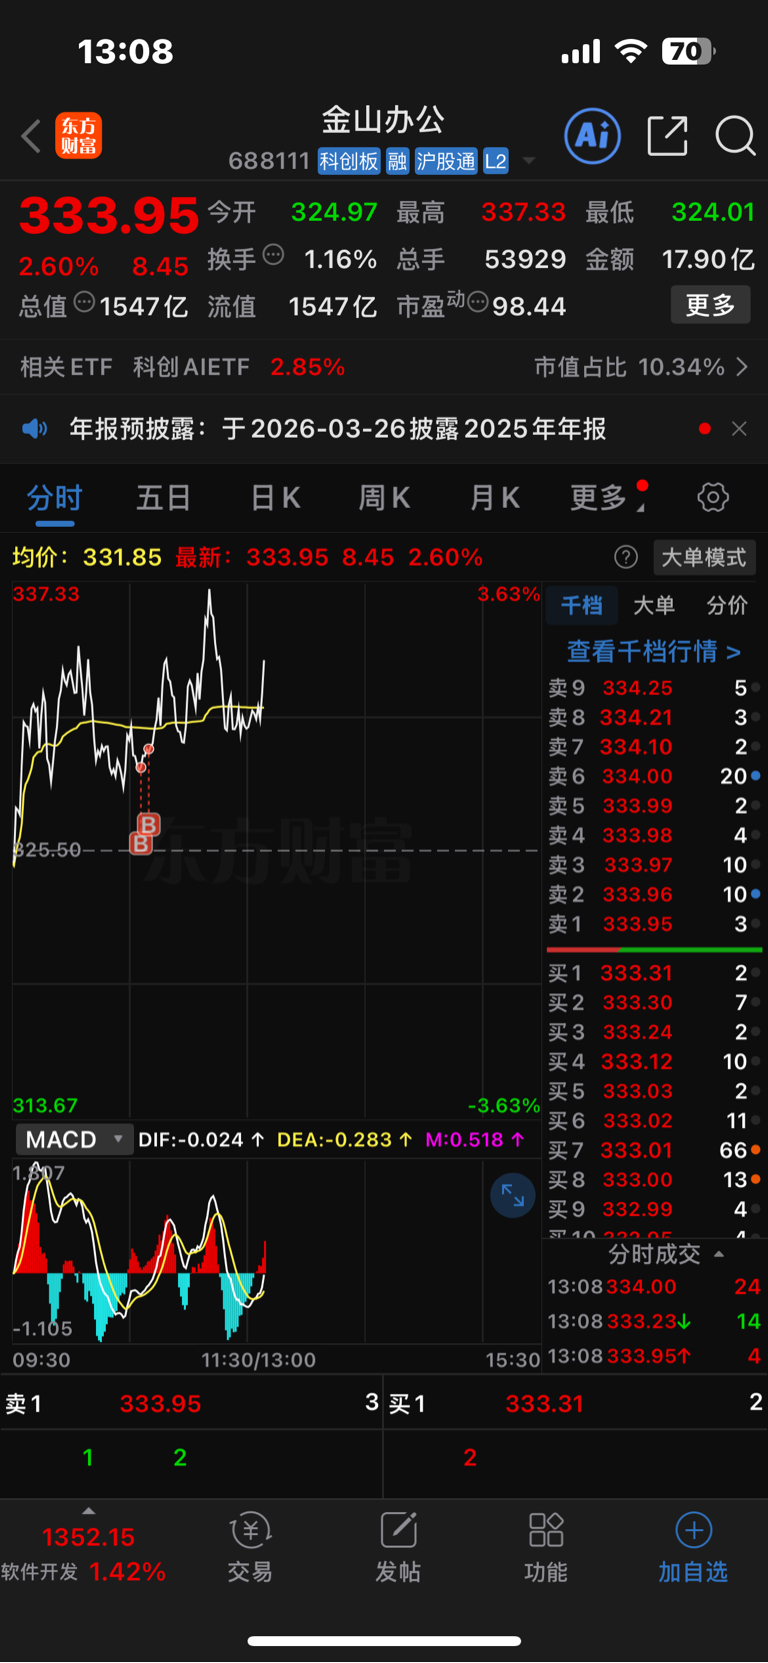Switch to 分价 tab

tap(727, 605)
